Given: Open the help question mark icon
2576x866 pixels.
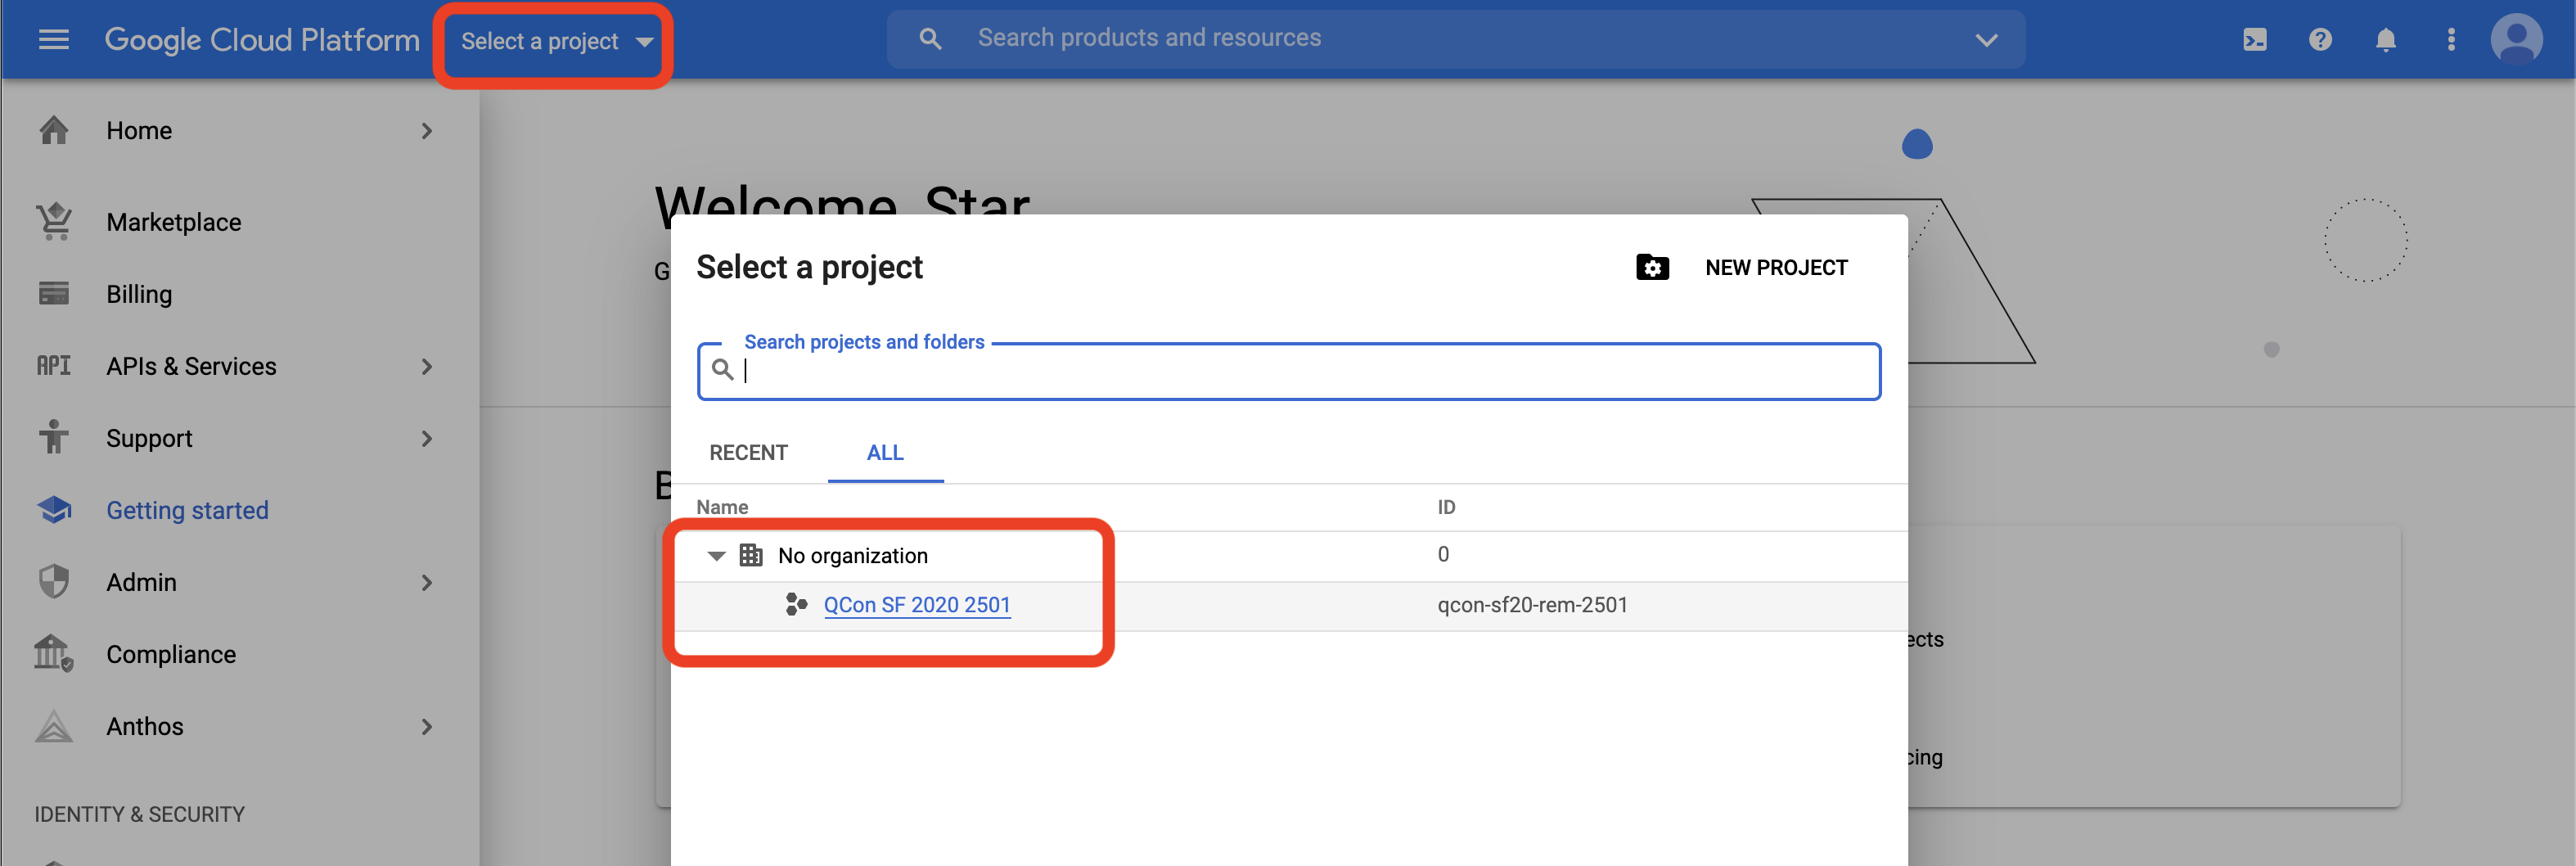Looking at the screenshot, I should (2320, 40).
